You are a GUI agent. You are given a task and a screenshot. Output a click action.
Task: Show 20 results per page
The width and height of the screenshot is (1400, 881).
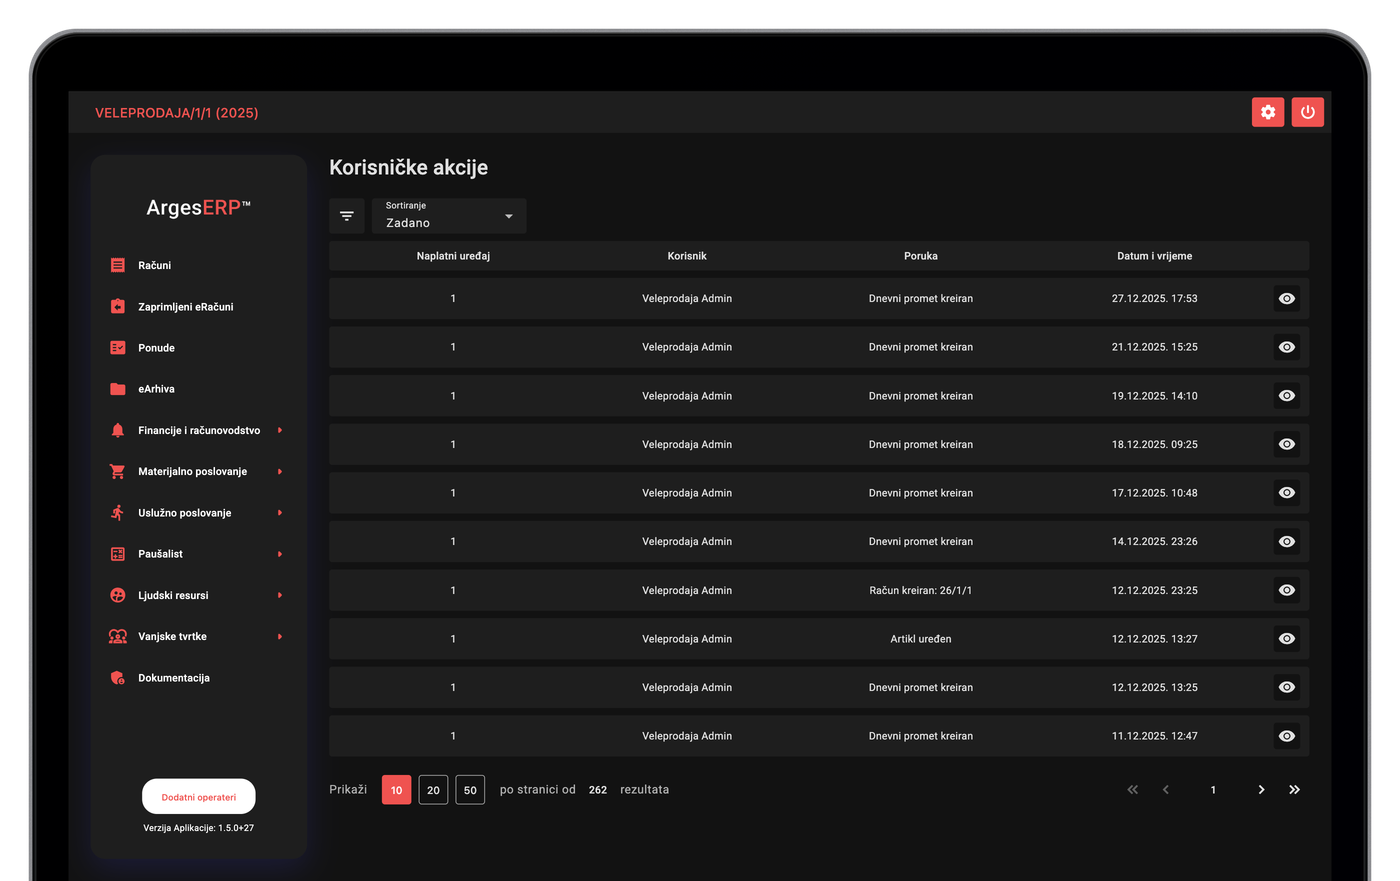tap(433, 790)
